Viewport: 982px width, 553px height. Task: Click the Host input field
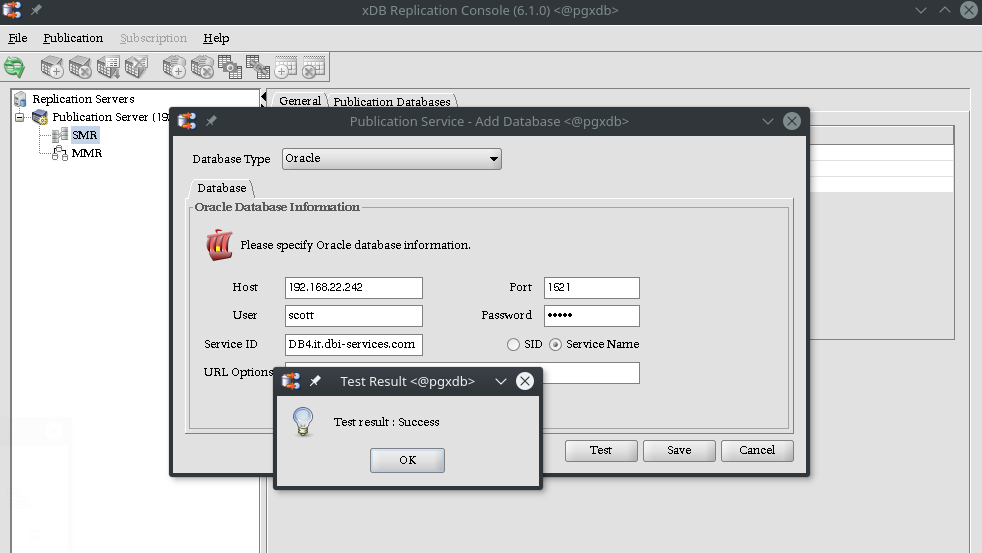tap(354, 287)
